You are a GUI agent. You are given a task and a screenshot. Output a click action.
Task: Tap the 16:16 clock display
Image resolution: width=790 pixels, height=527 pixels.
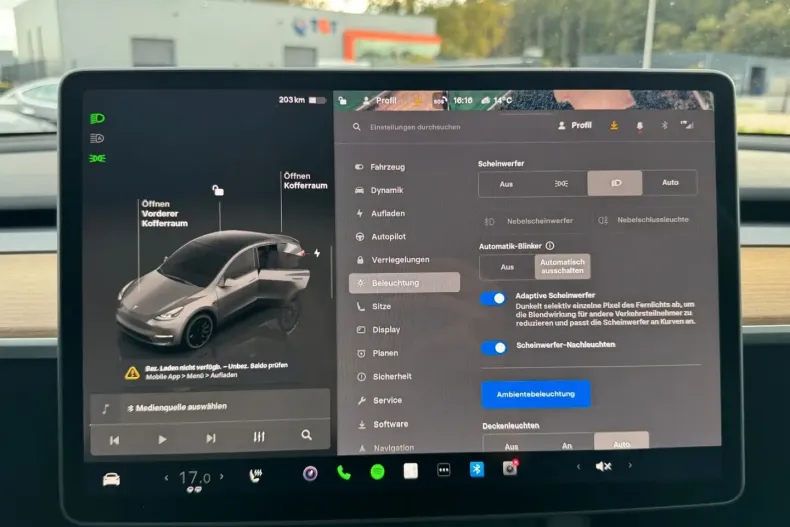(463, 100)
